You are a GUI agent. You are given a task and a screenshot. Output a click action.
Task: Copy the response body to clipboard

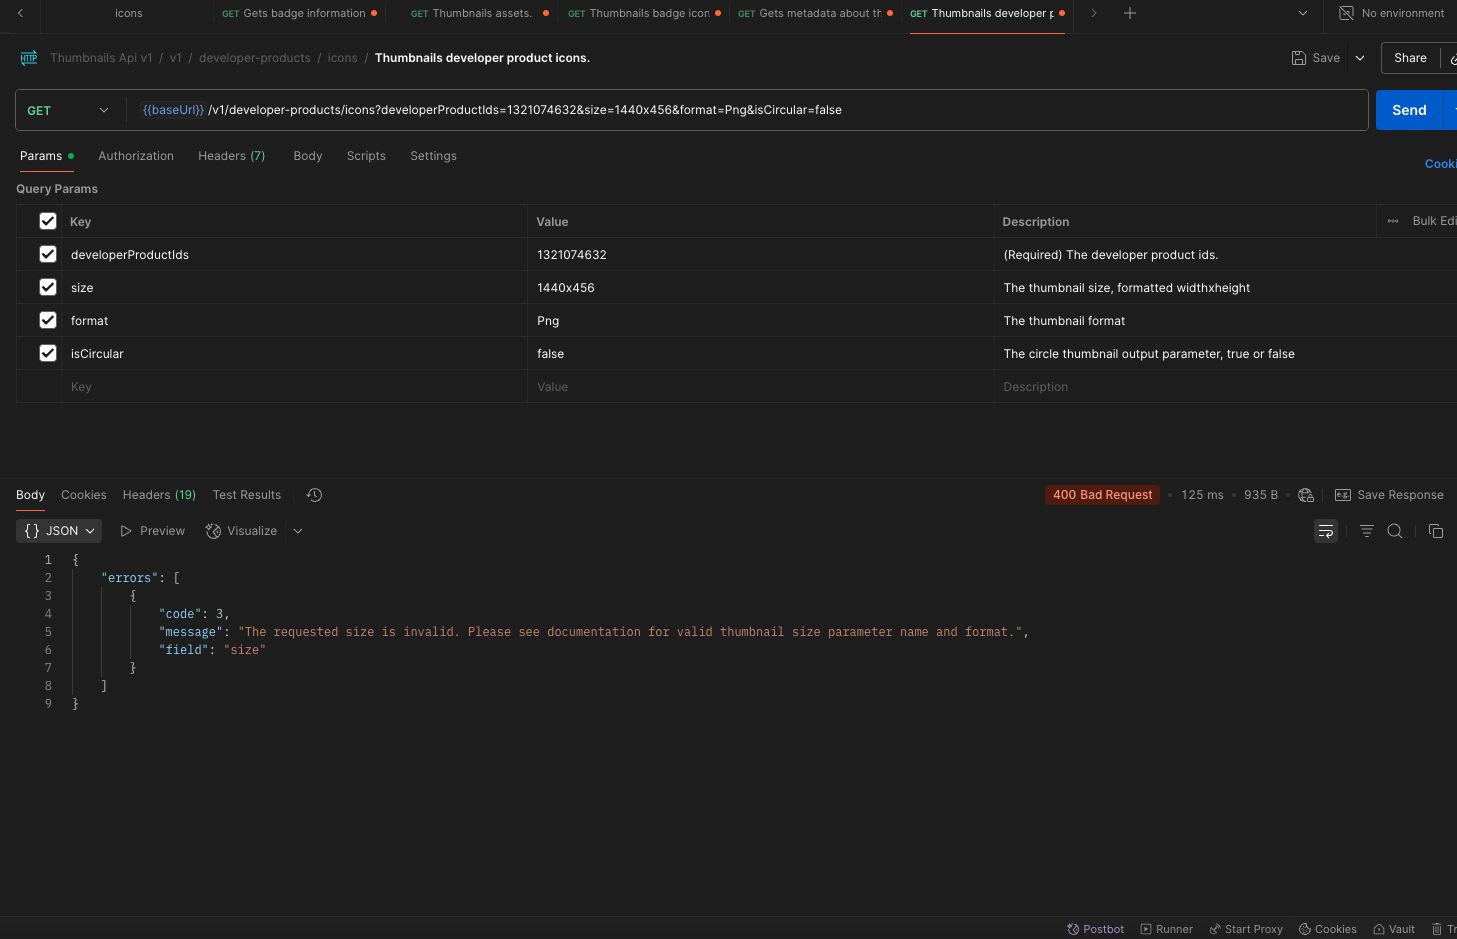point(1436,531)
